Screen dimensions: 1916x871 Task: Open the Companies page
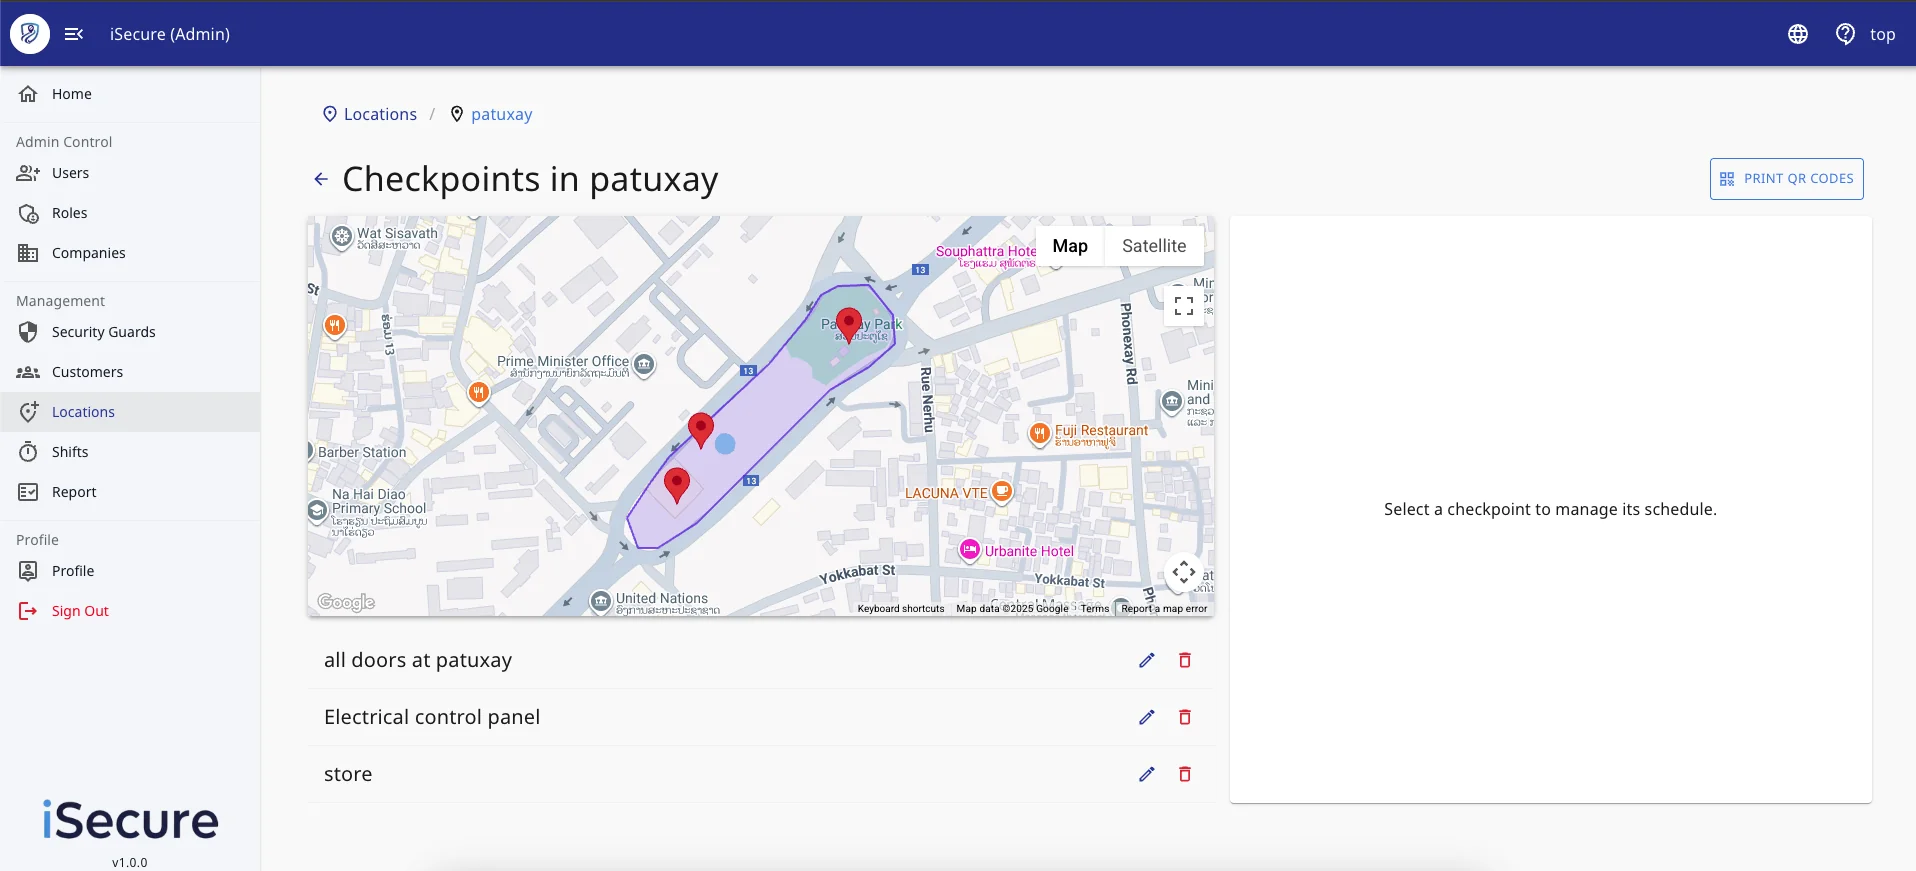tap(88, 253)
